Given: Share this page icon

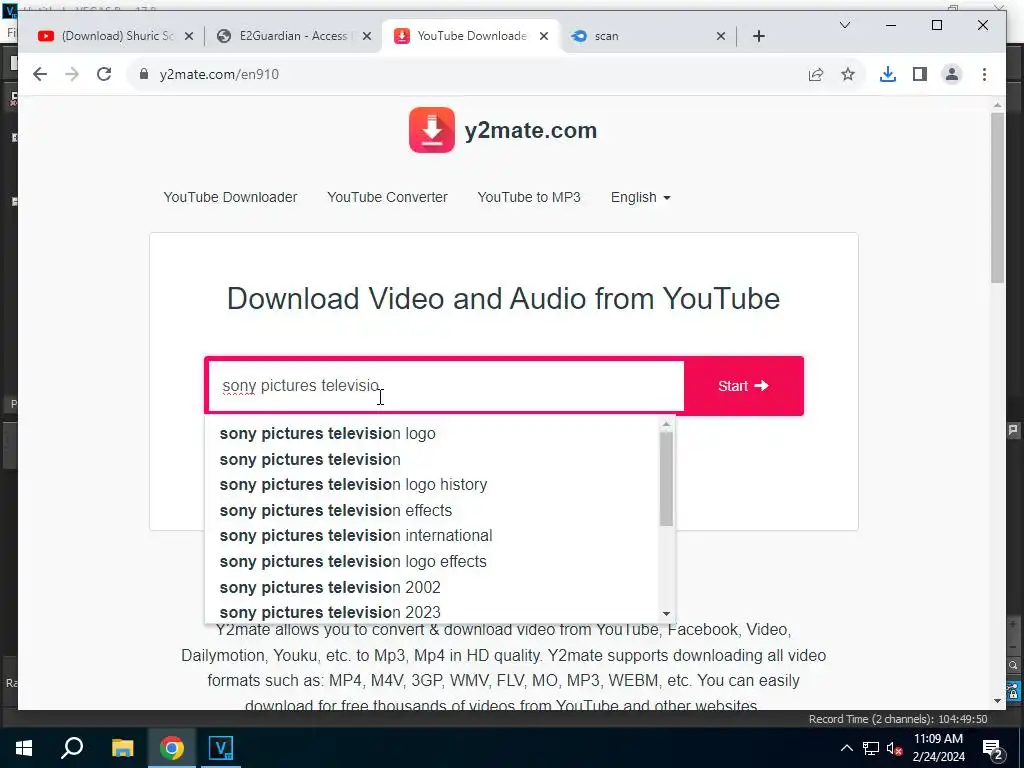Looking at the screenshot, I should click(816, 74).
